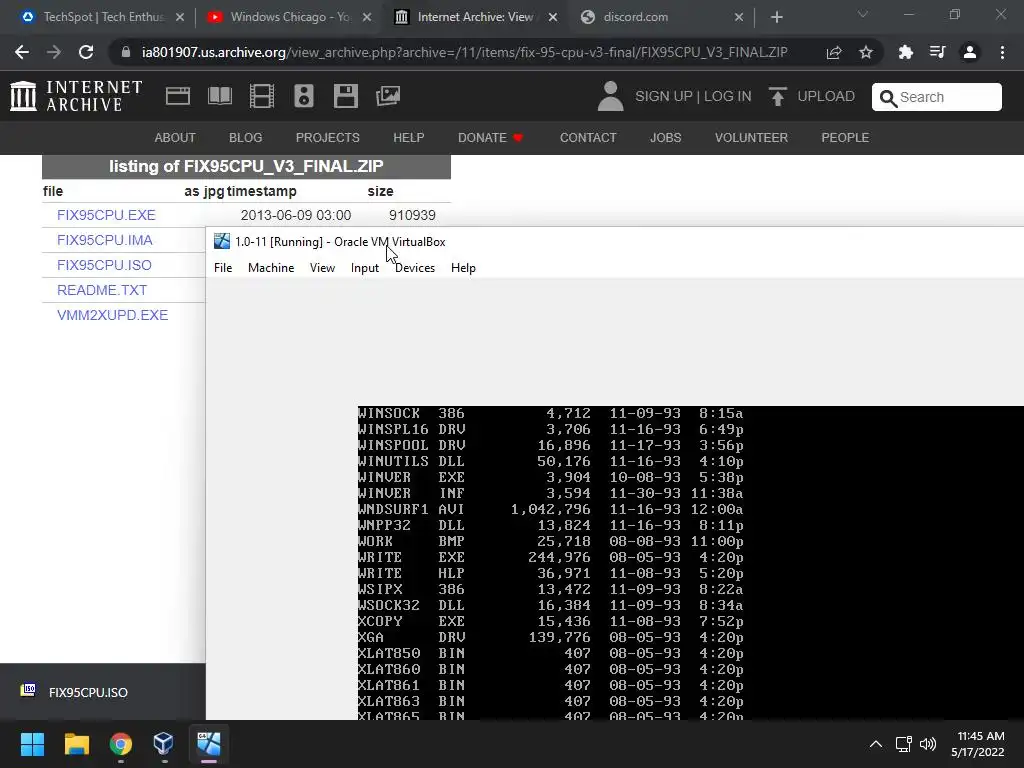Screen dimensions: 1024x768
Task: Close the Internet Archive tab
Action: pyautogui.click(x=553, y=17)
